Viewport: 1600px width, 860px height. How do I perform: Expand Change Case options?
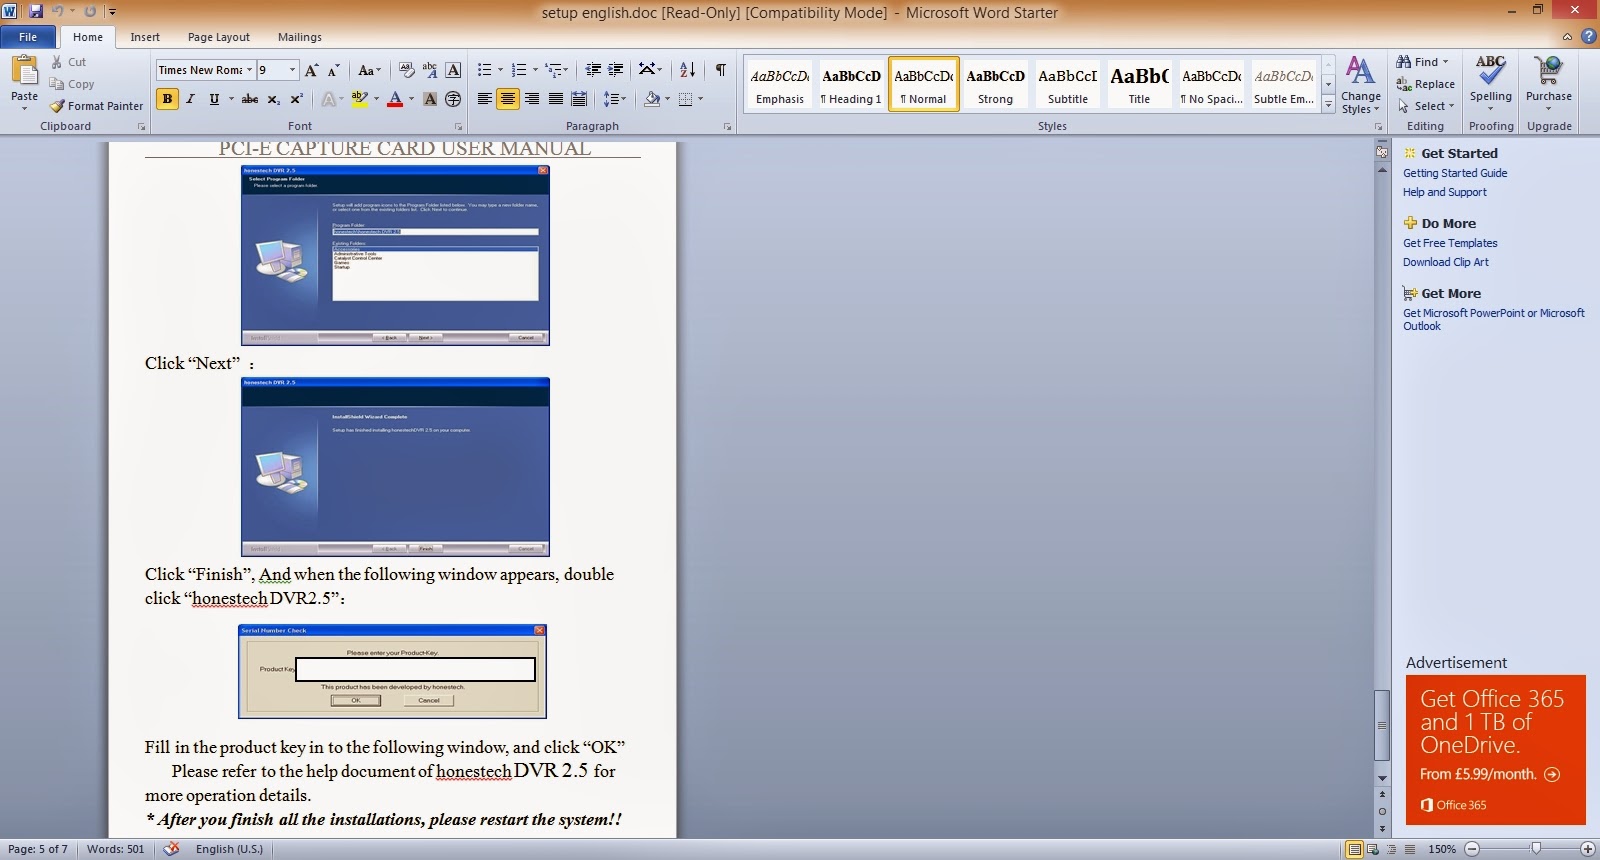pos(369,70)
